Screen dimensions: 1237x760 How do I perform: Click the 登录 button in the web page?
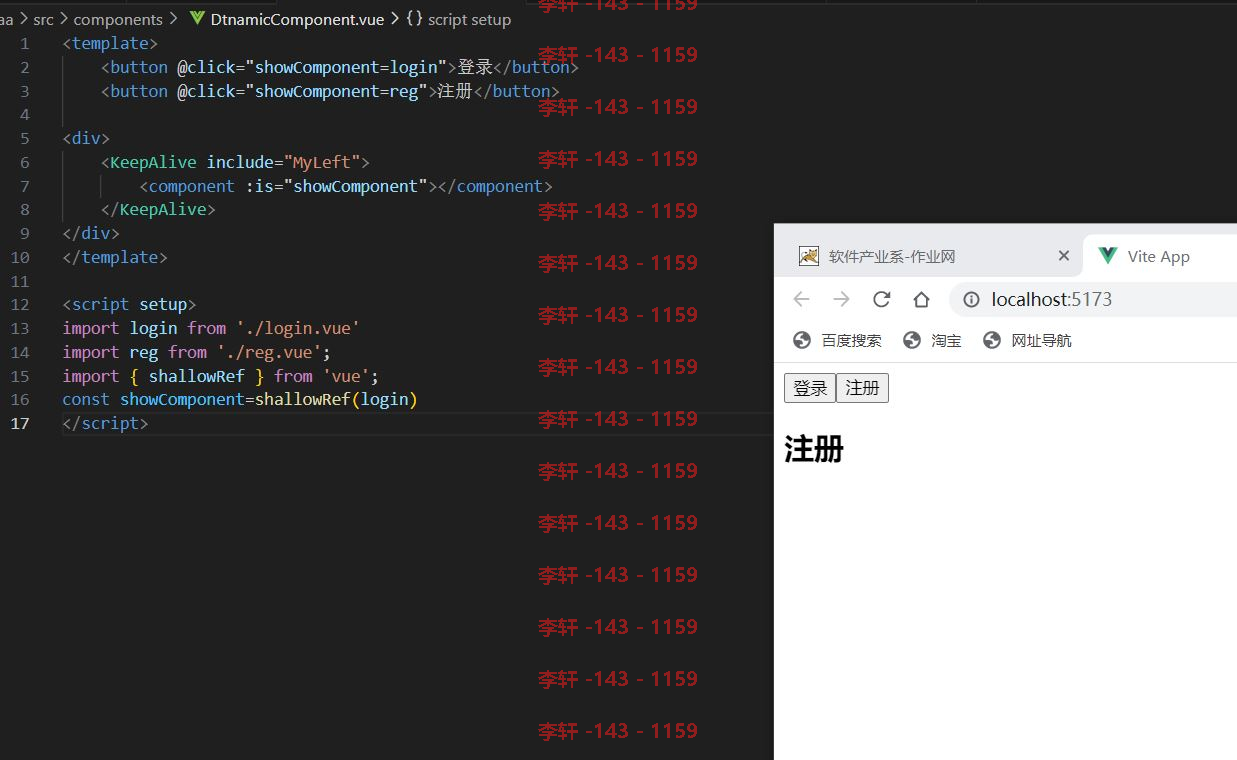tap(810, 388)
